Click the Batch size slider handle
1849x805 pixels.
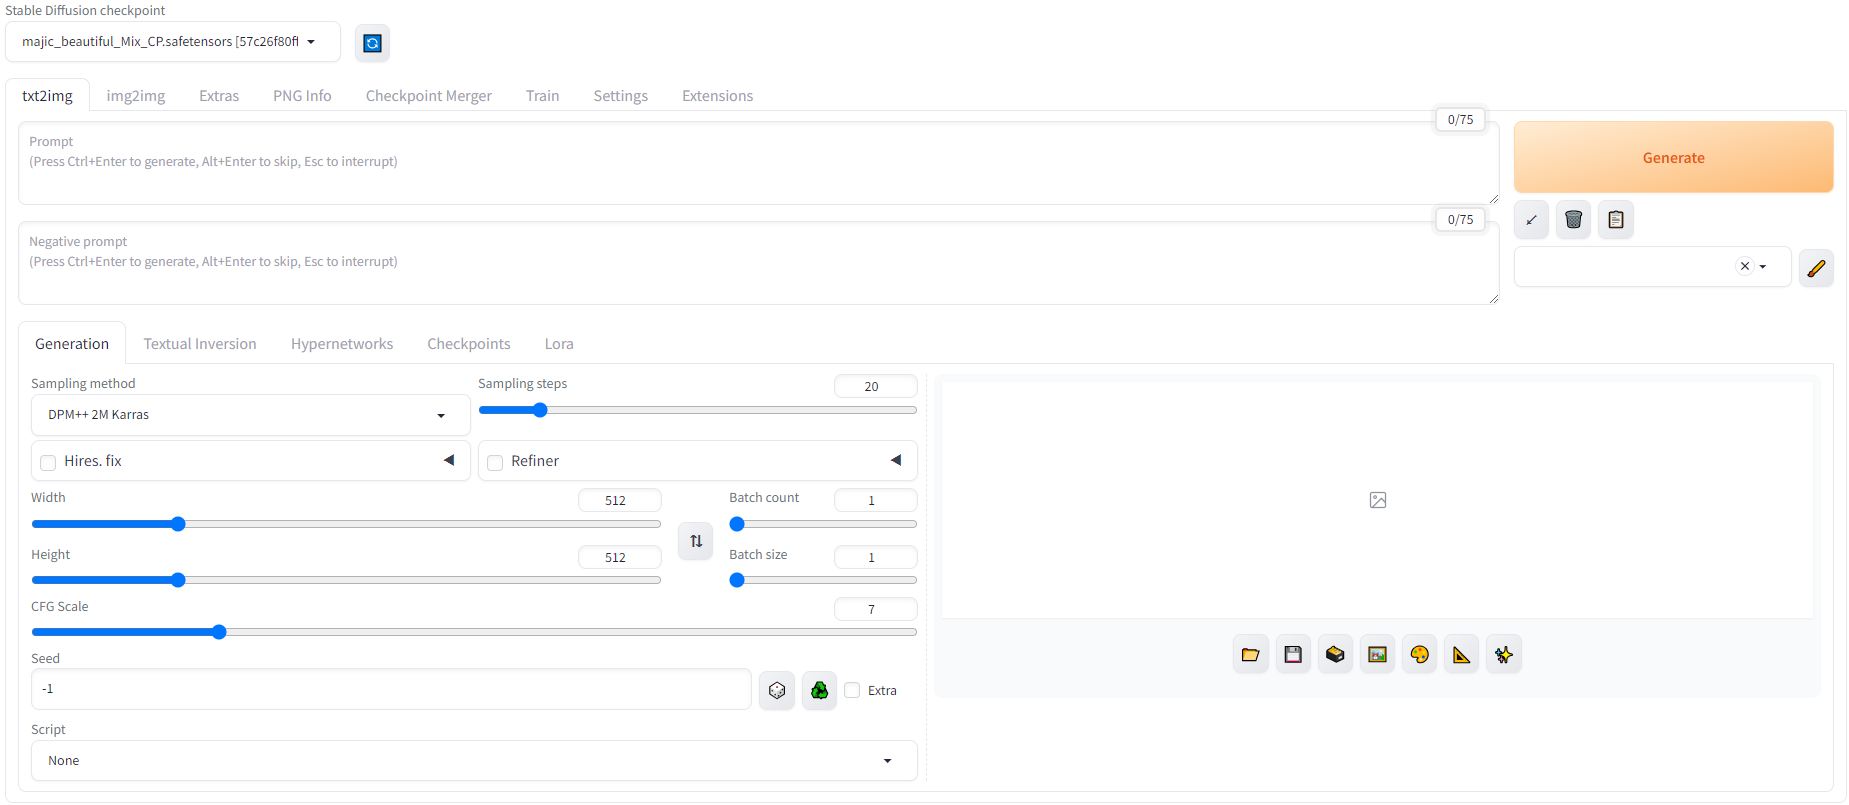click(737, 580)
